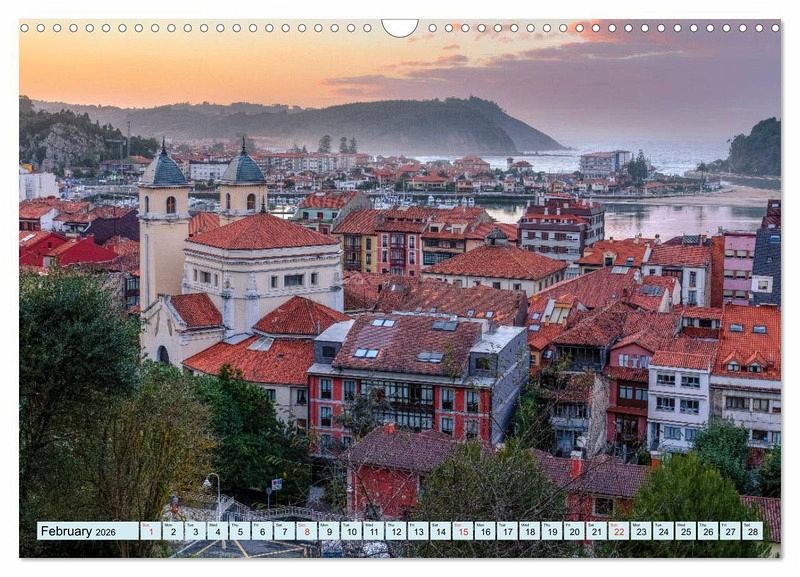800x577 pixels.
Task: Select the red Sunday 8 date cell
Action: tap(307, 531)
